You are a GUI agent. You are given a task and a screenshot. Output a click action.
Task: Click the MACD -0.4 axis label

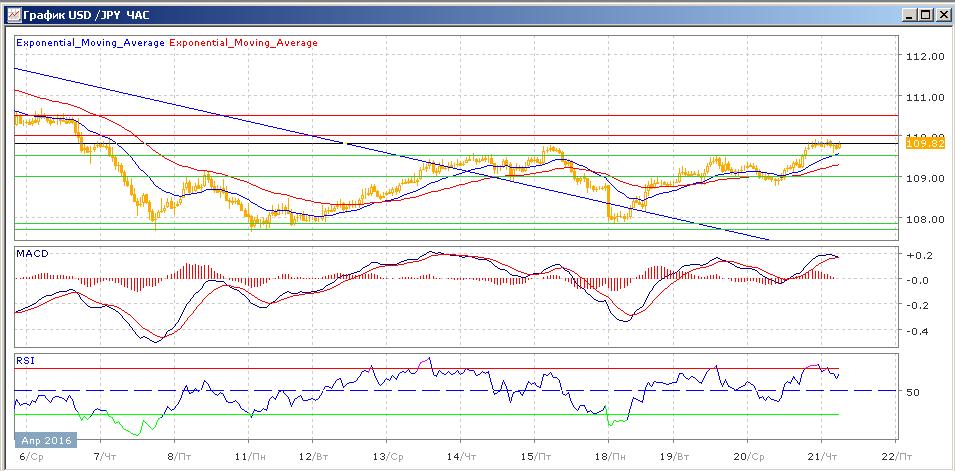(918, 332)
